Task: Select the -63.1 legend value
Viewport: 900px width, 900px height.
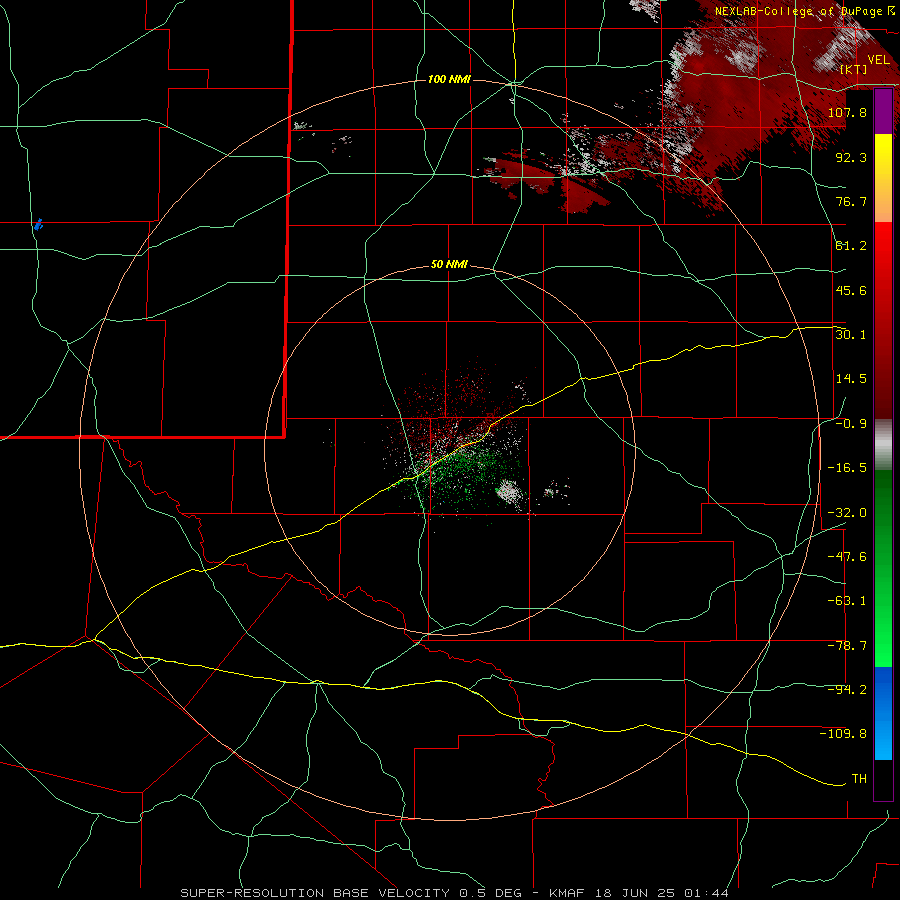Action: tap(847, 601)
